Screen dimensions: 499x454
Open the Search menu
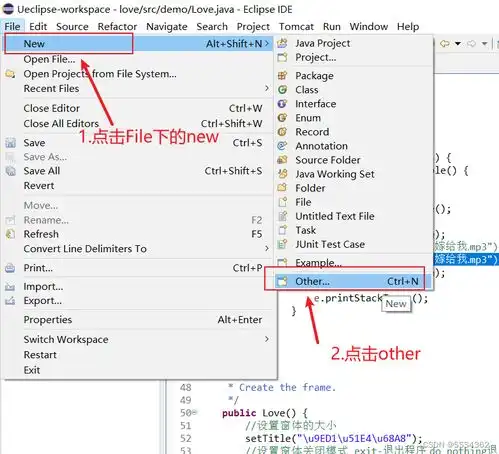tap(212, 26)
